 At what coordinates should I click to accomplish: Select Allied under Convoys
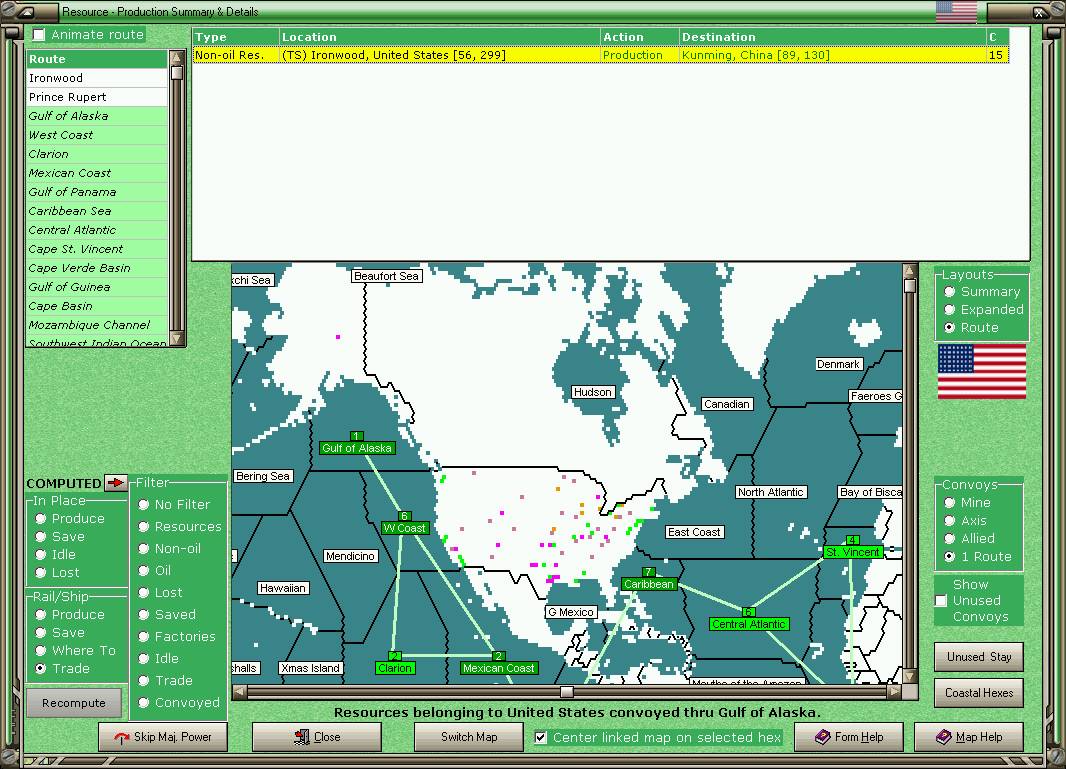coord(950,539)
